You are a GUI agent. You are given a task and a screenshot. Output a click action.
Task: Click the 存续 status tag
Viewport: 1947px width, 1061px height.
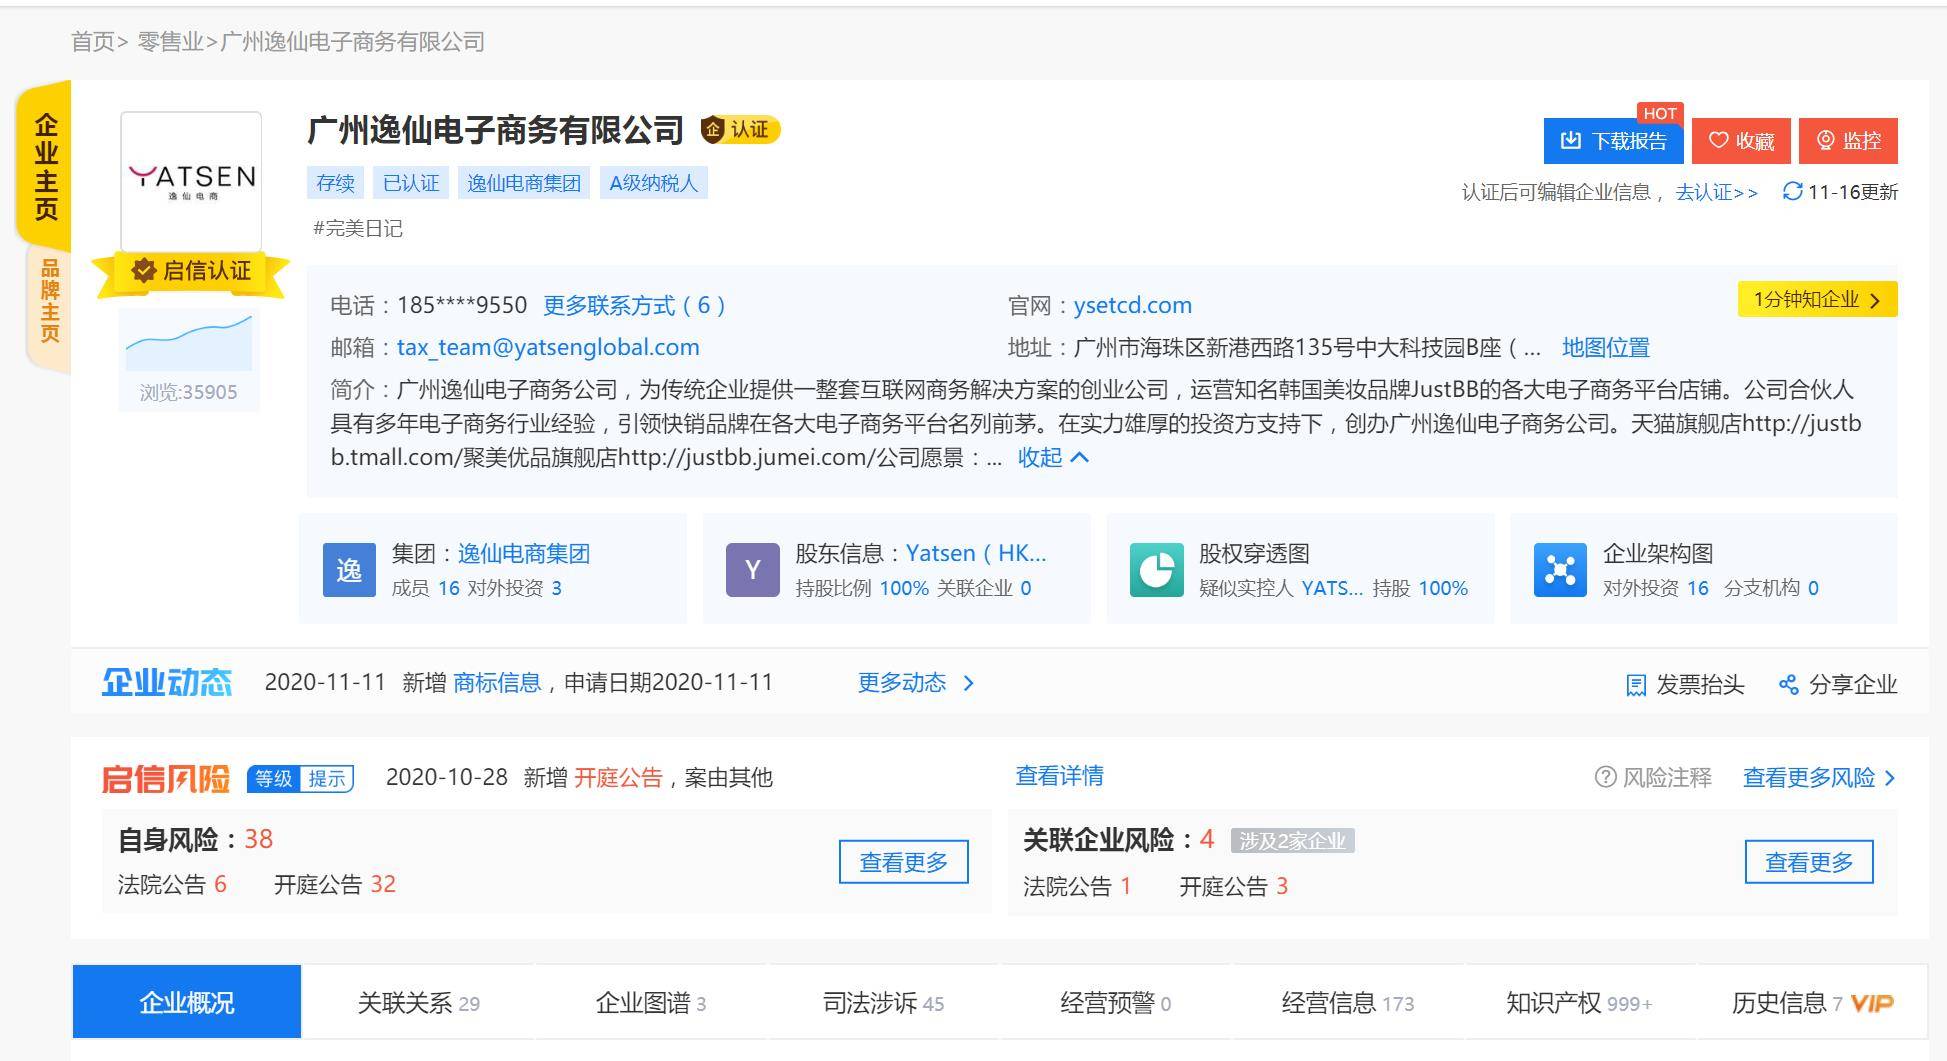coord(335,183)
